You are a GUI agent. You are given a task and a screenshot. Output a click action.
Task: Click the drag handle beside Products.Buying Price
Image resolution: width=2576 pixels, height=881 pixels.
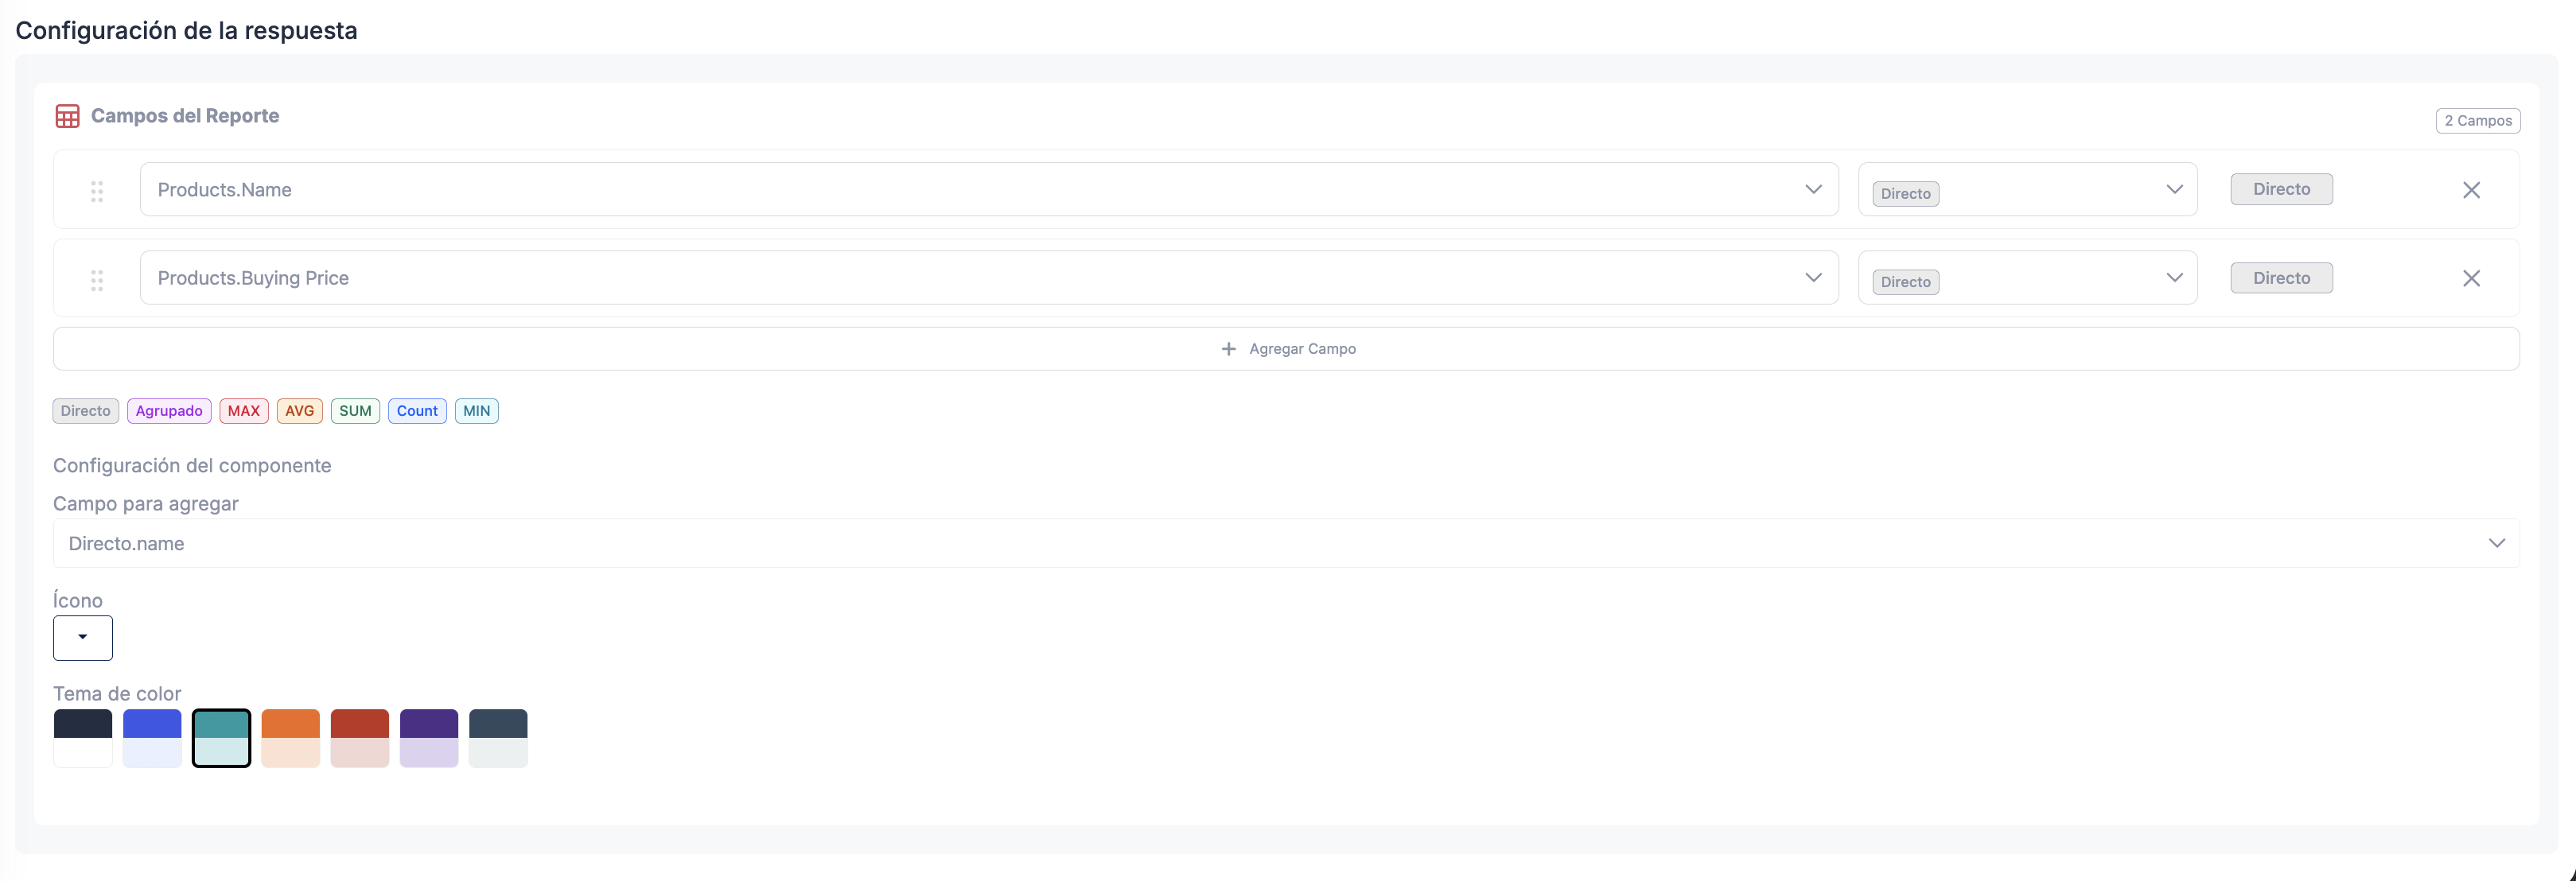97,279
